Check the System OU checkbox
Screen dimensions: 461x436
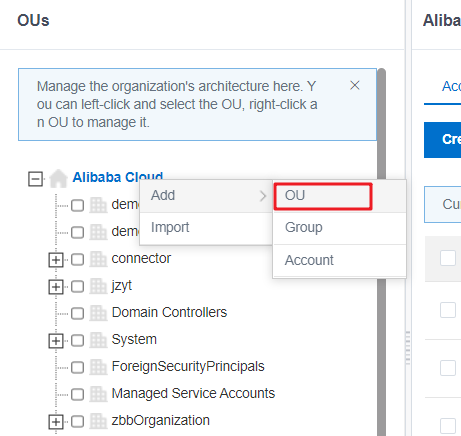[x=77, y=340]
